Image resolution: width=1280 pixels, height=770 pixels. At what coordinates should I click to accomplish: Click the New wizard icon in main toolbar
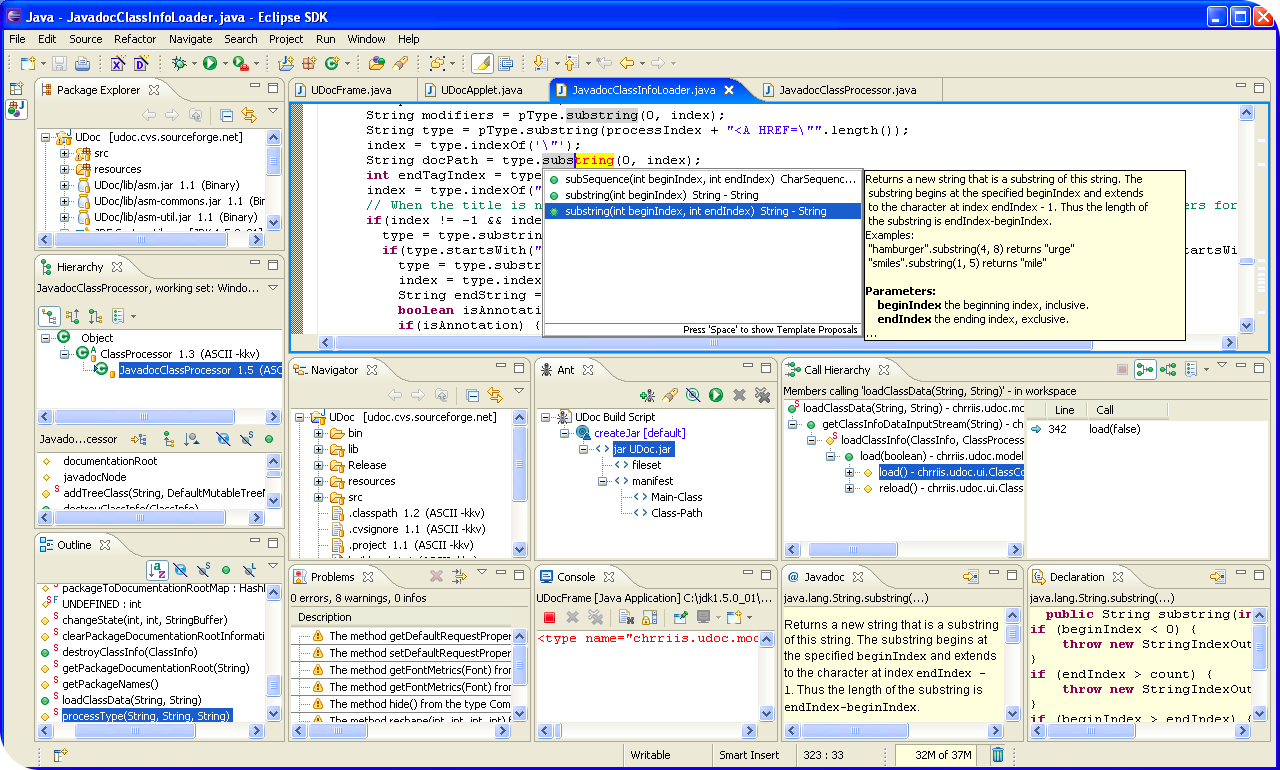pos(27,63)
